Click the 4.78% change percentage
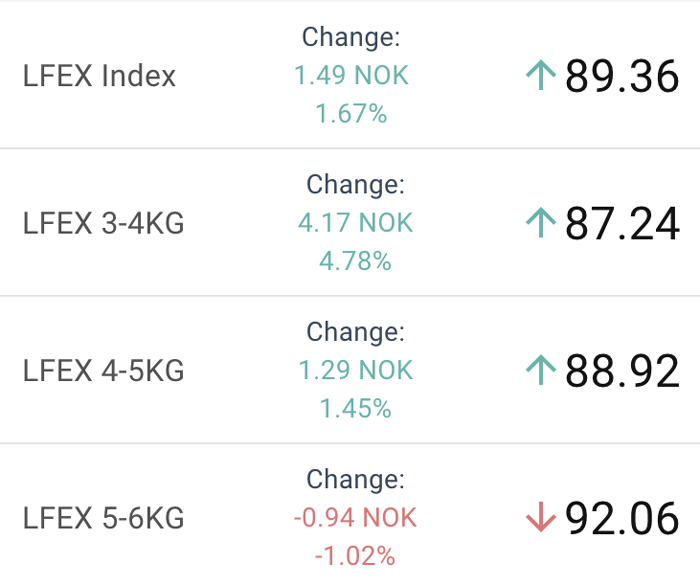Image resolution: width=700 pixels, height=585 pixels. (355, 261)
